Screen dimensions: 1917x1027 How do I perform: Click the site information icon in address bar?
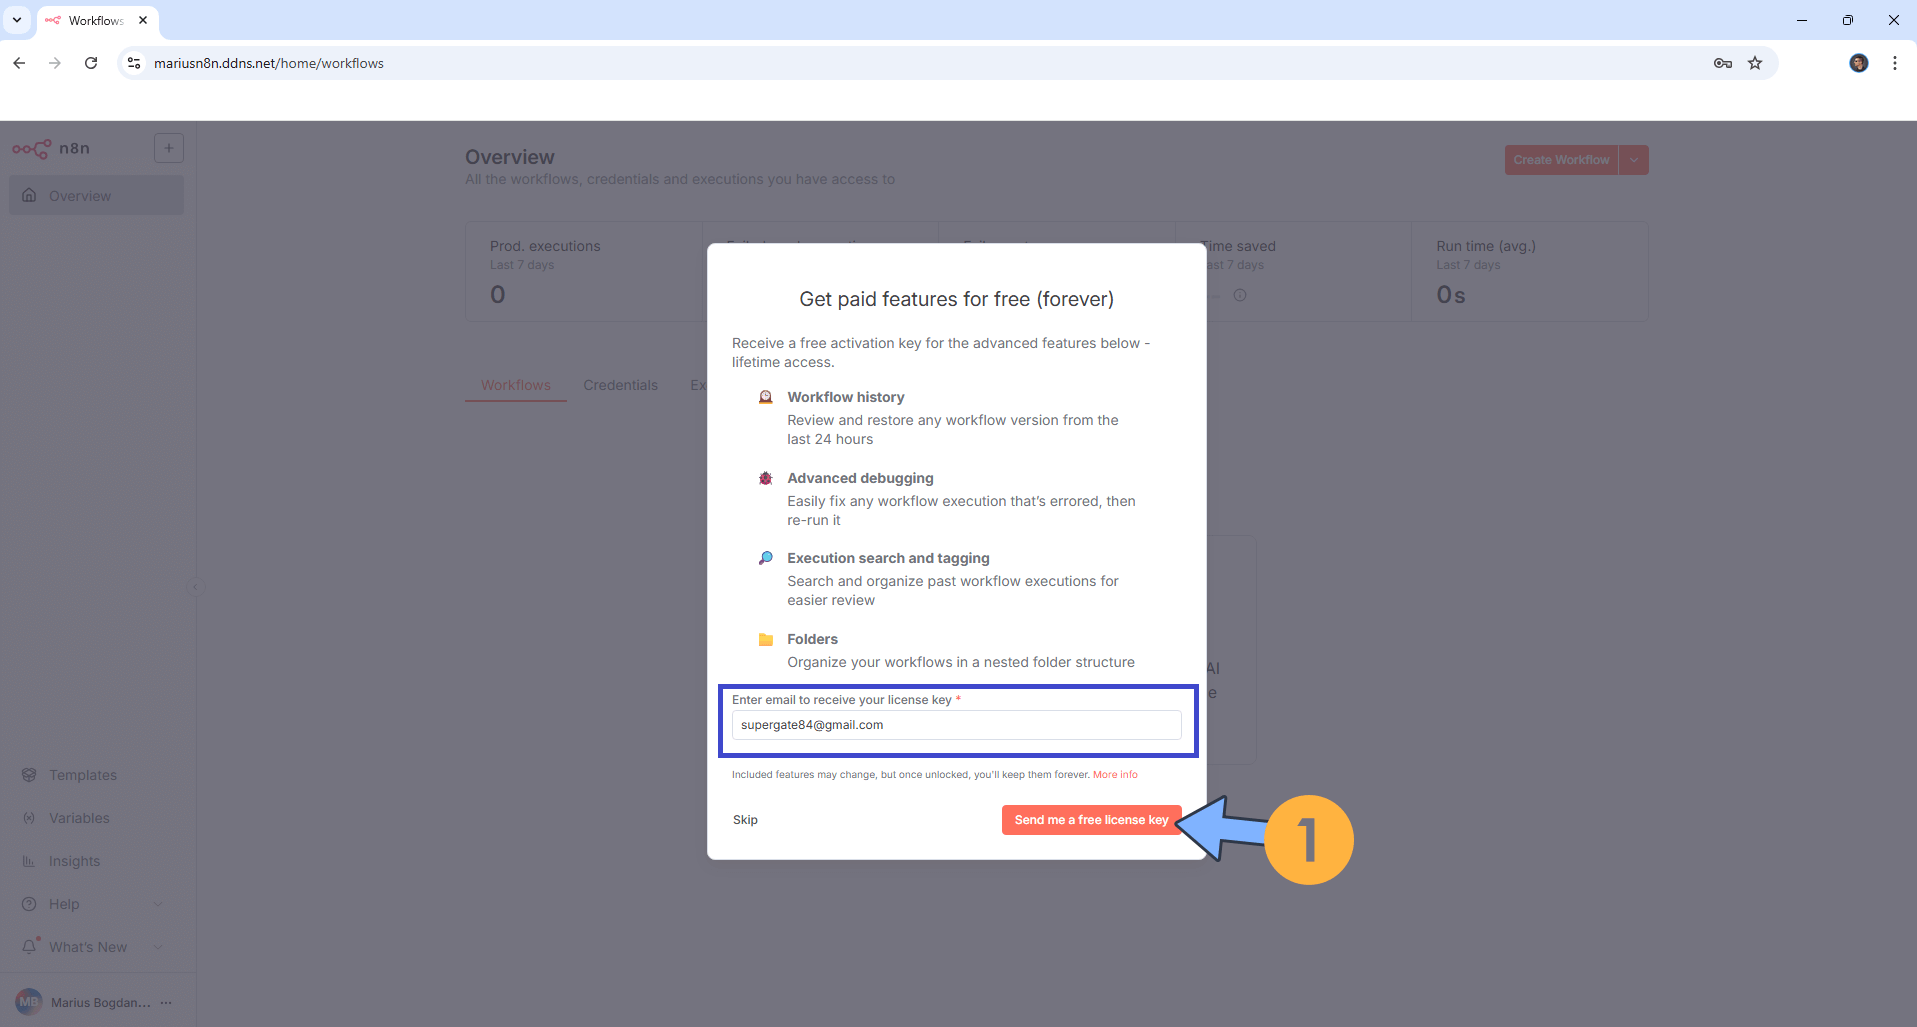click(x=134, y=63)
